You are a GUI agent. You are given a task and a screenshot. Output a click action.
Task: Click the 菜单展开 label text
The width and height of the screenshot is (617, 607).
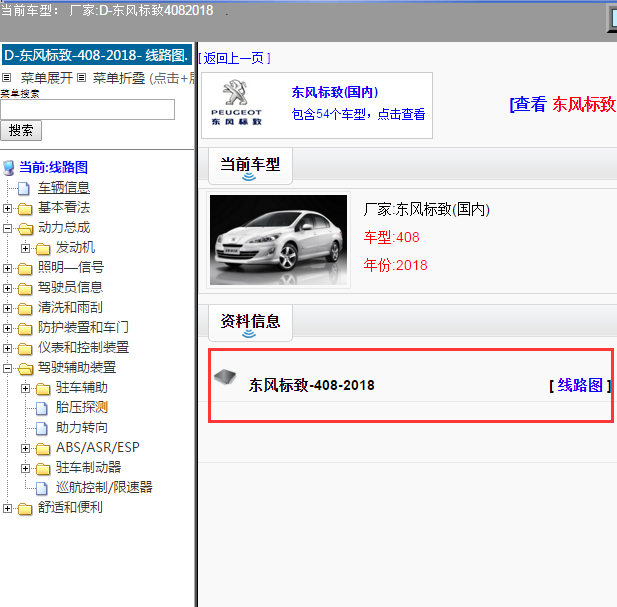tap(47, 78)
